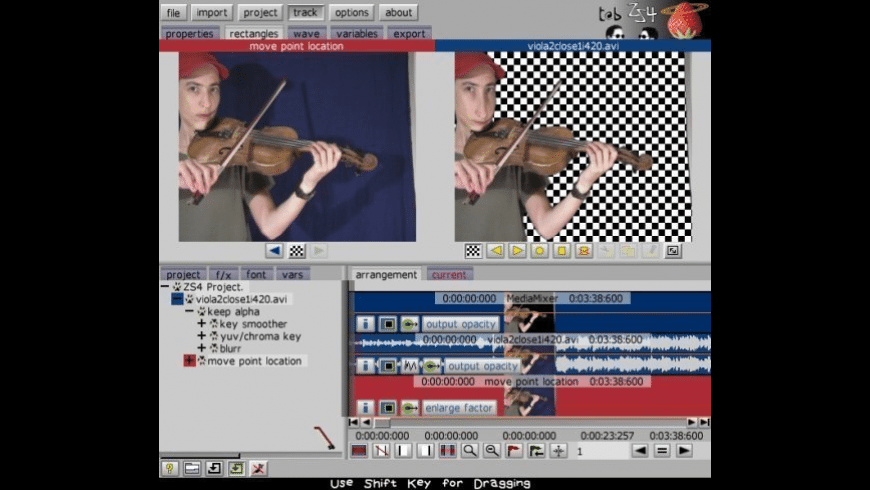
Task: Collapse viola2close1i420.avi node with blue minus
Action: coord(177,299)
